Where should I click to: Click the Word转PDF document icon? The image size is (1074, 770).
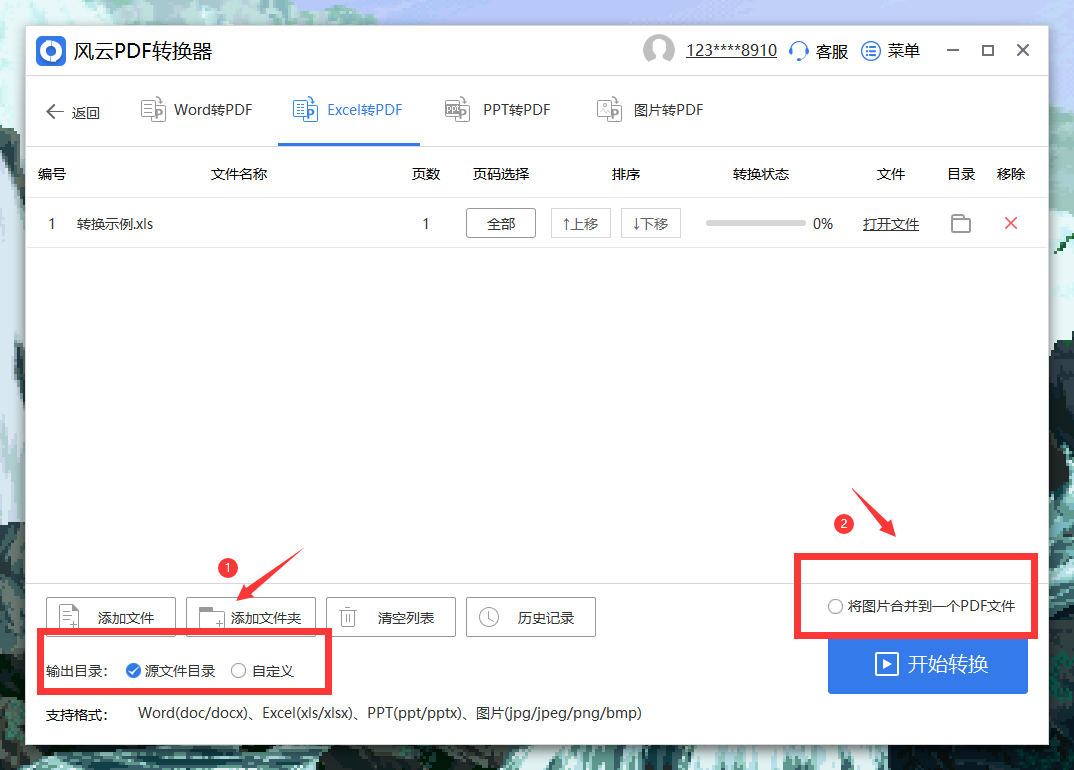pos(153,110)
